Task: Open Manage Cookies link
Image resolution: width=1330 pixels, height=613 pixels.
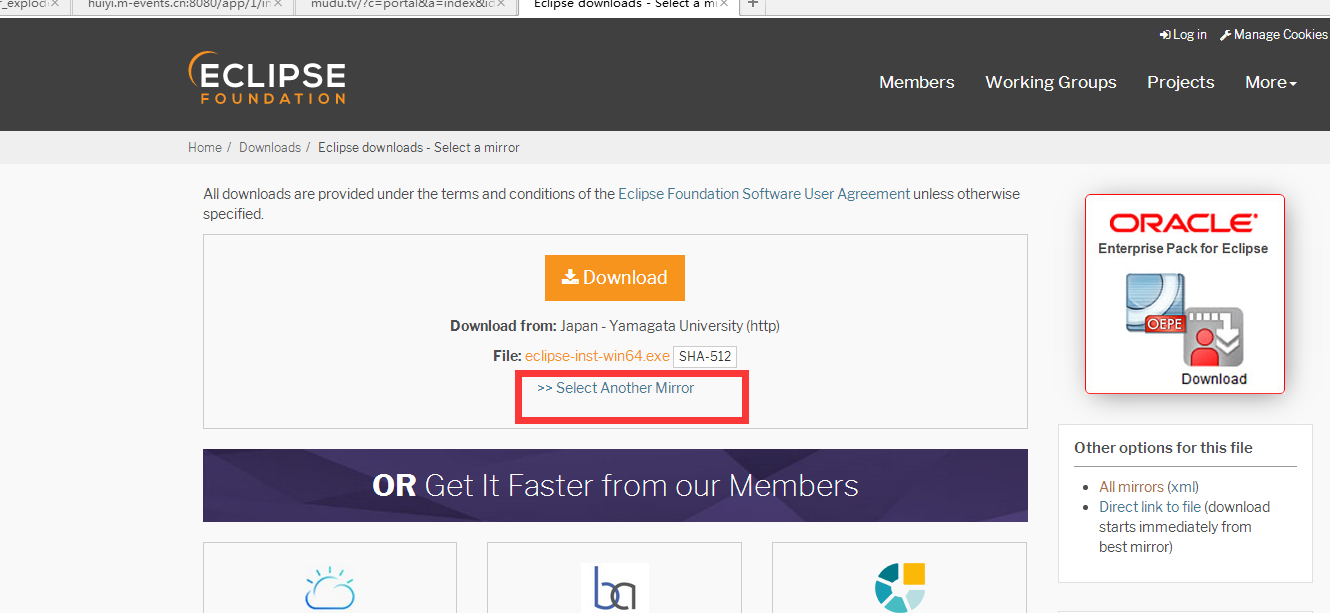Action: pyautogui.click(x=1274, y=34)
